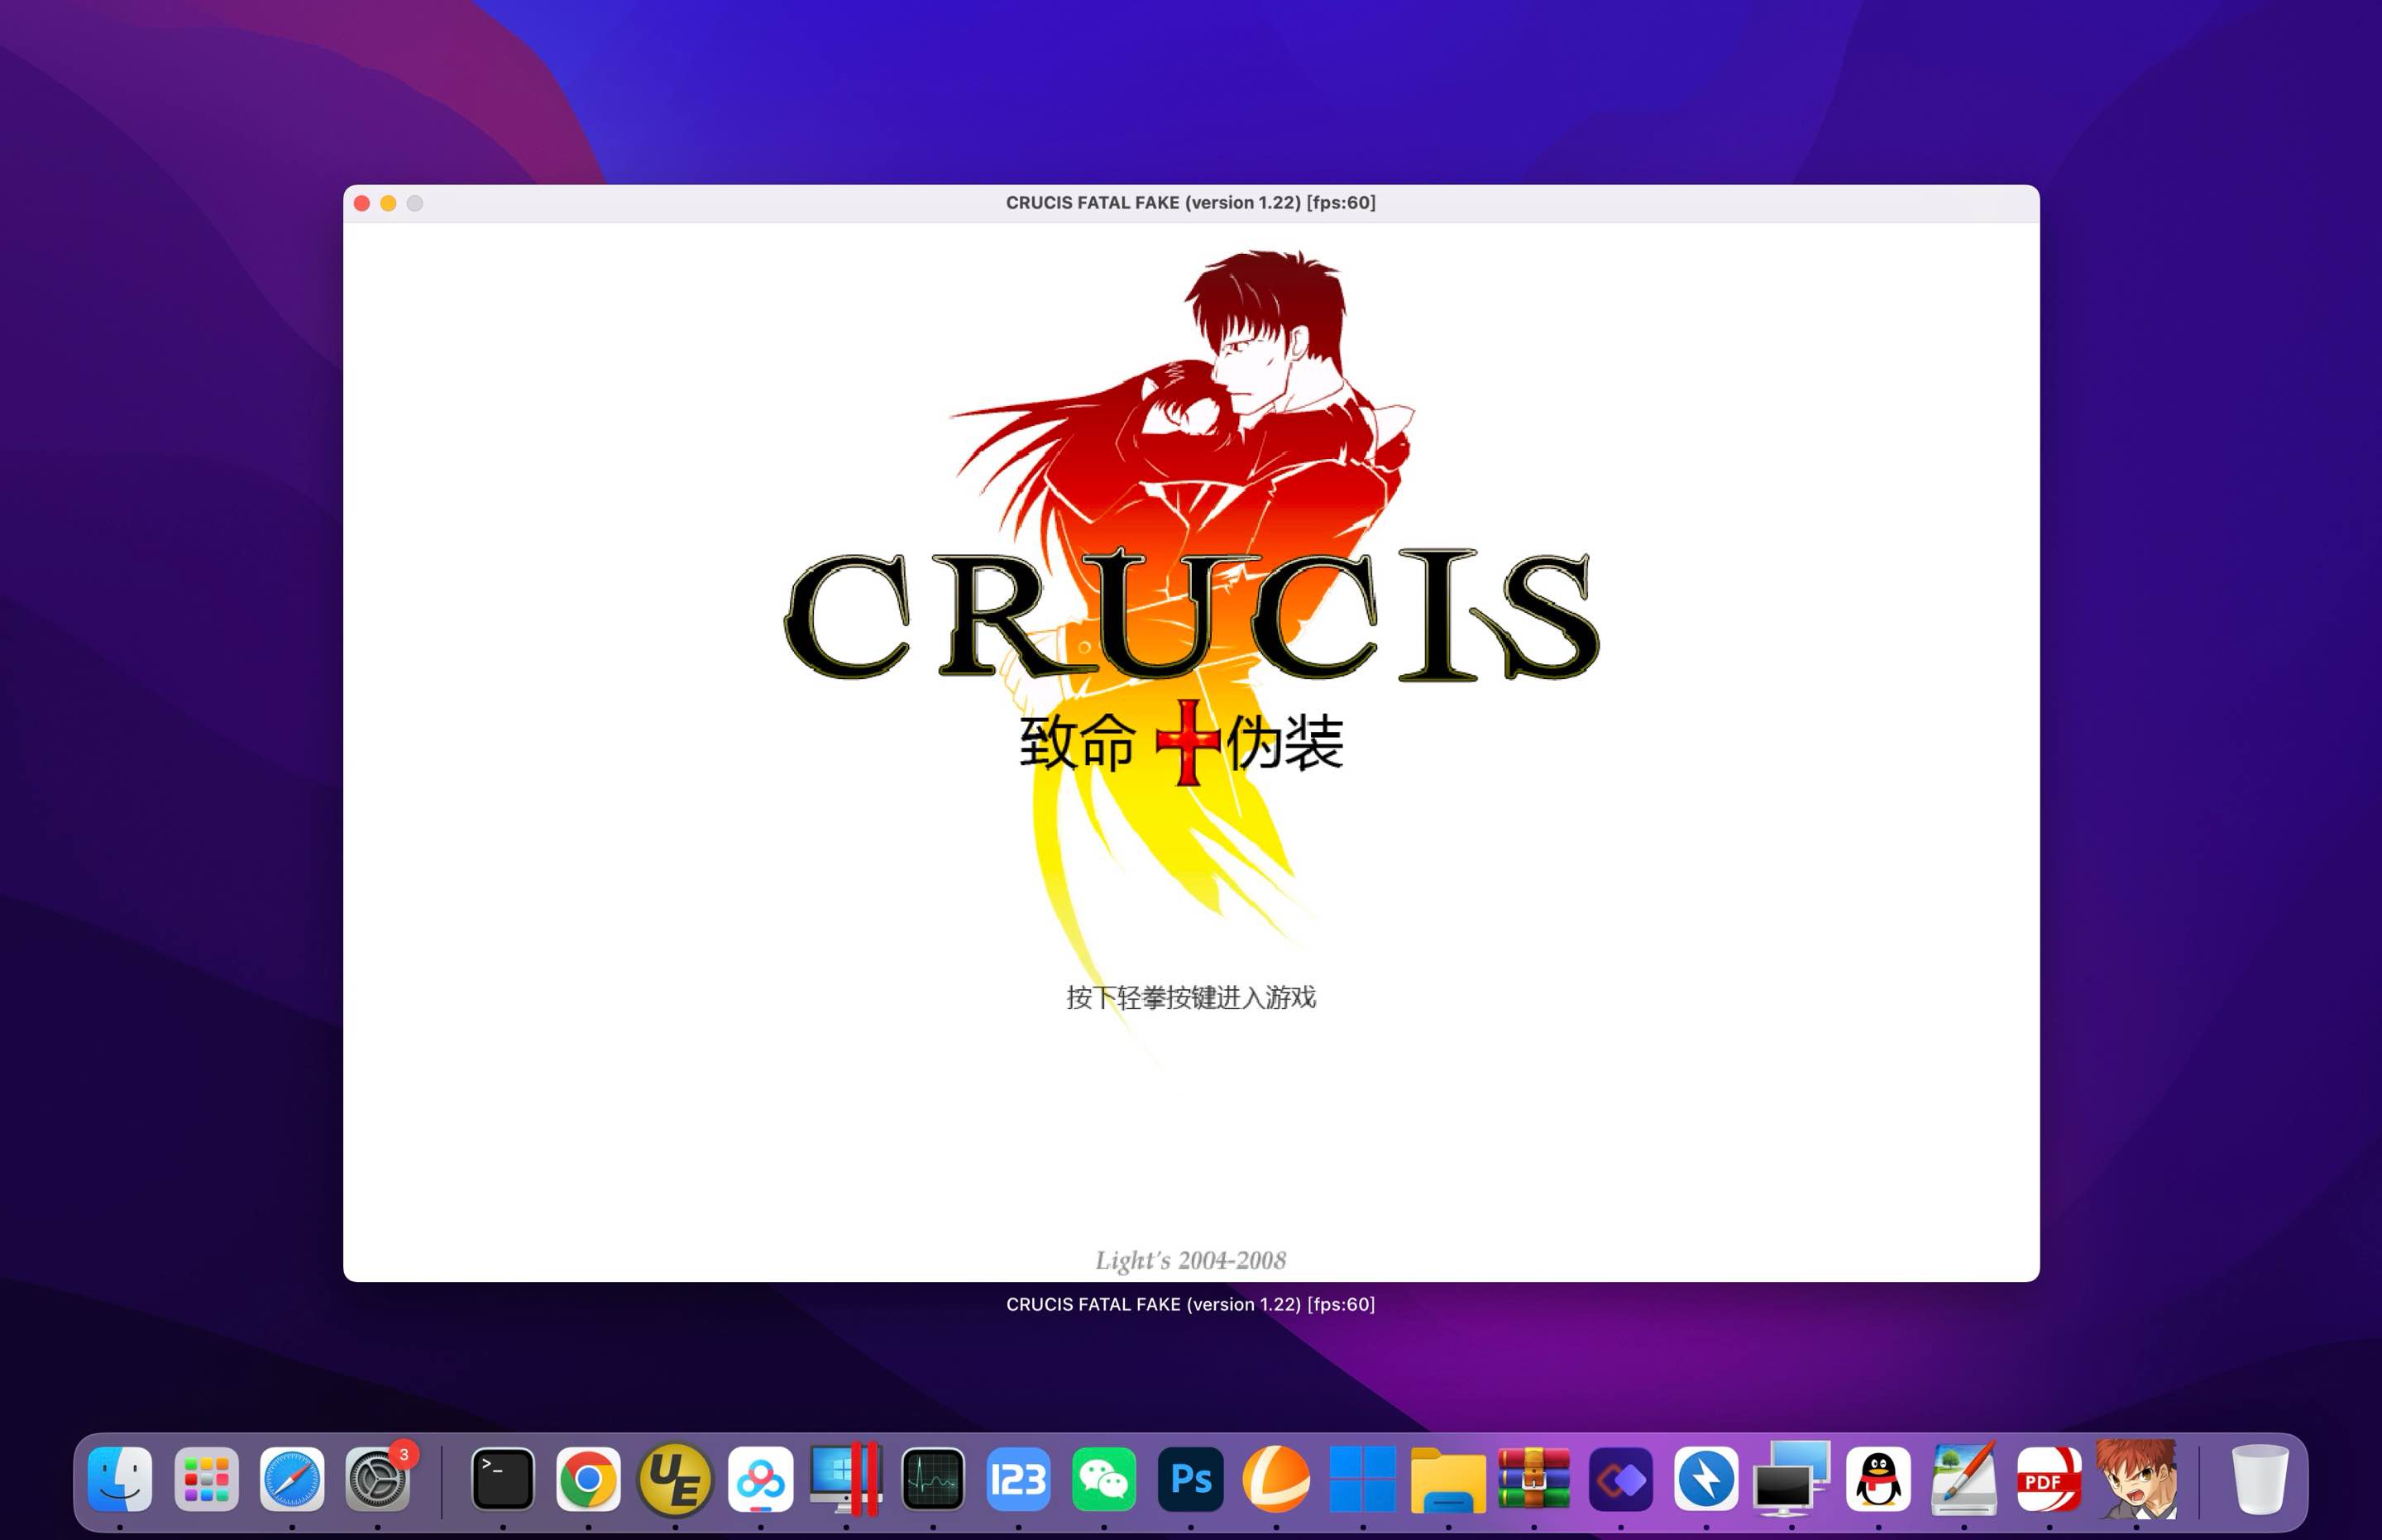The height and width of the screenshot is (1540, 2382).
Task: Open the anime character game icon
Action: coord(2137,1479)
